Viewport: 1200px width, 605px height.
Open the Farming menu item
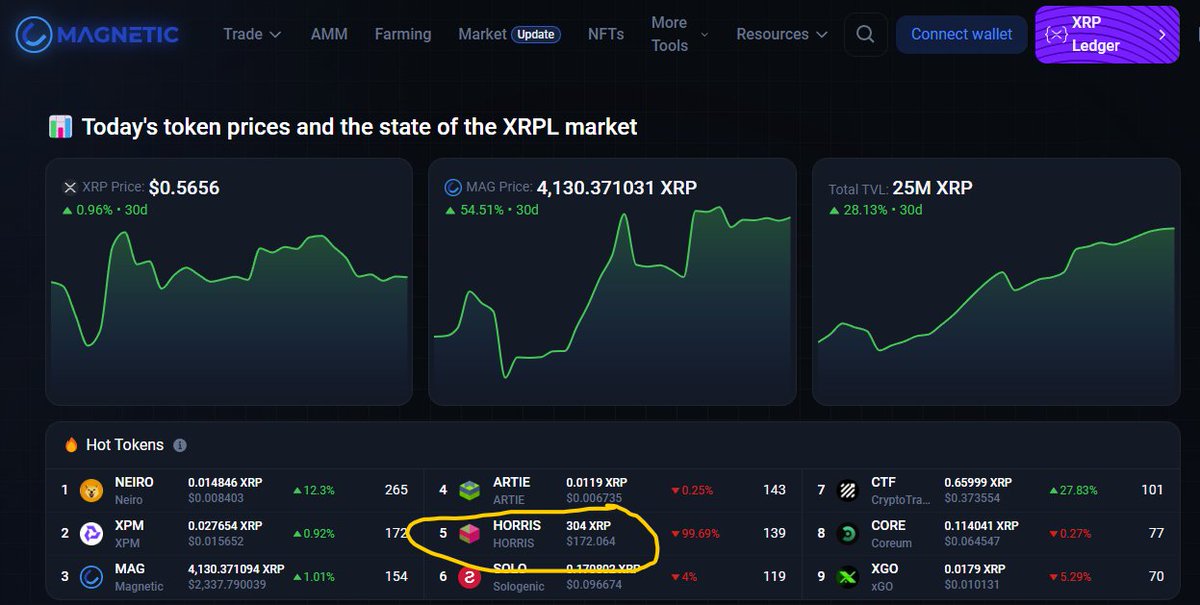(403, 34)
